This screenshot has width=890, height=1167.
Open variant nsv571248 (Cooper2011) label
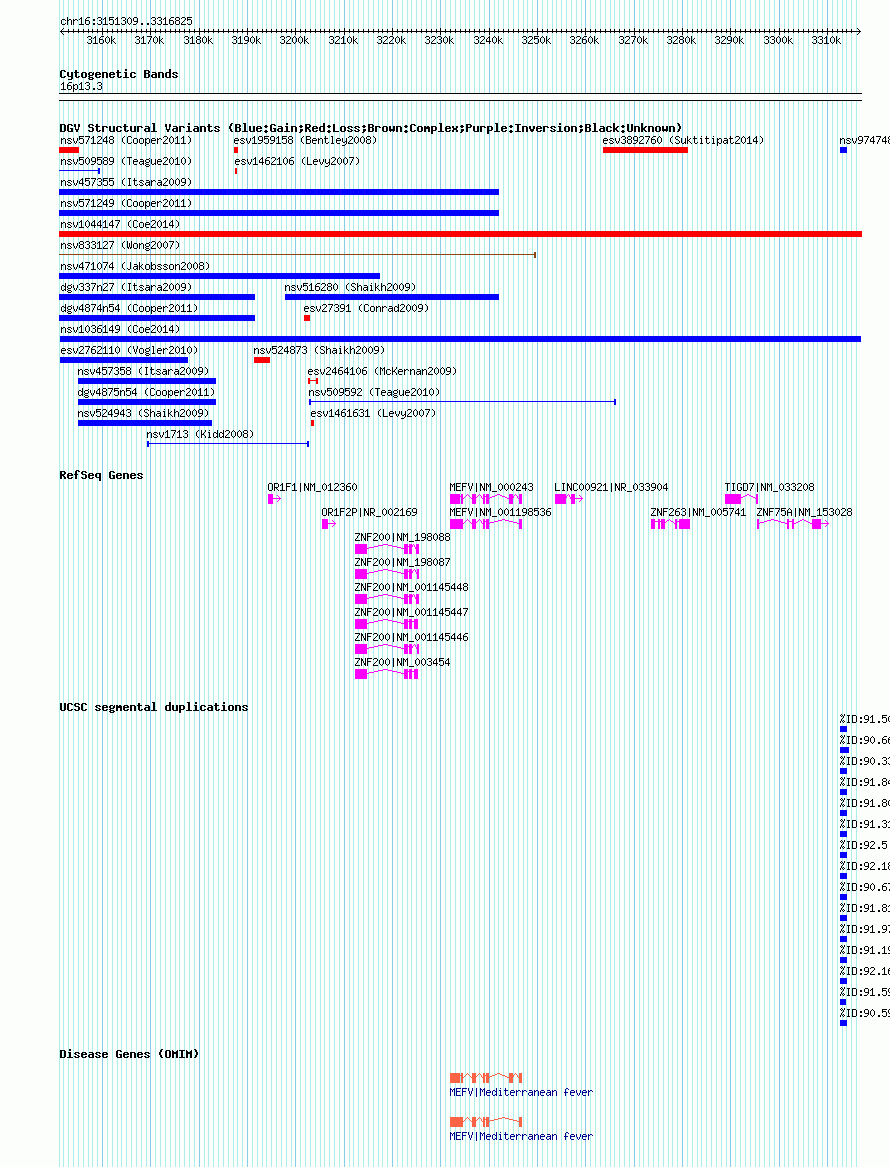click(126, 140)
